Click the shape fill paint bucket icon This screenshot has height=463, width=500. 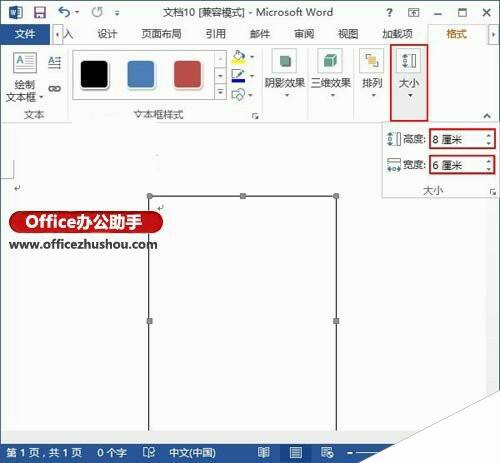pos(239,57)
